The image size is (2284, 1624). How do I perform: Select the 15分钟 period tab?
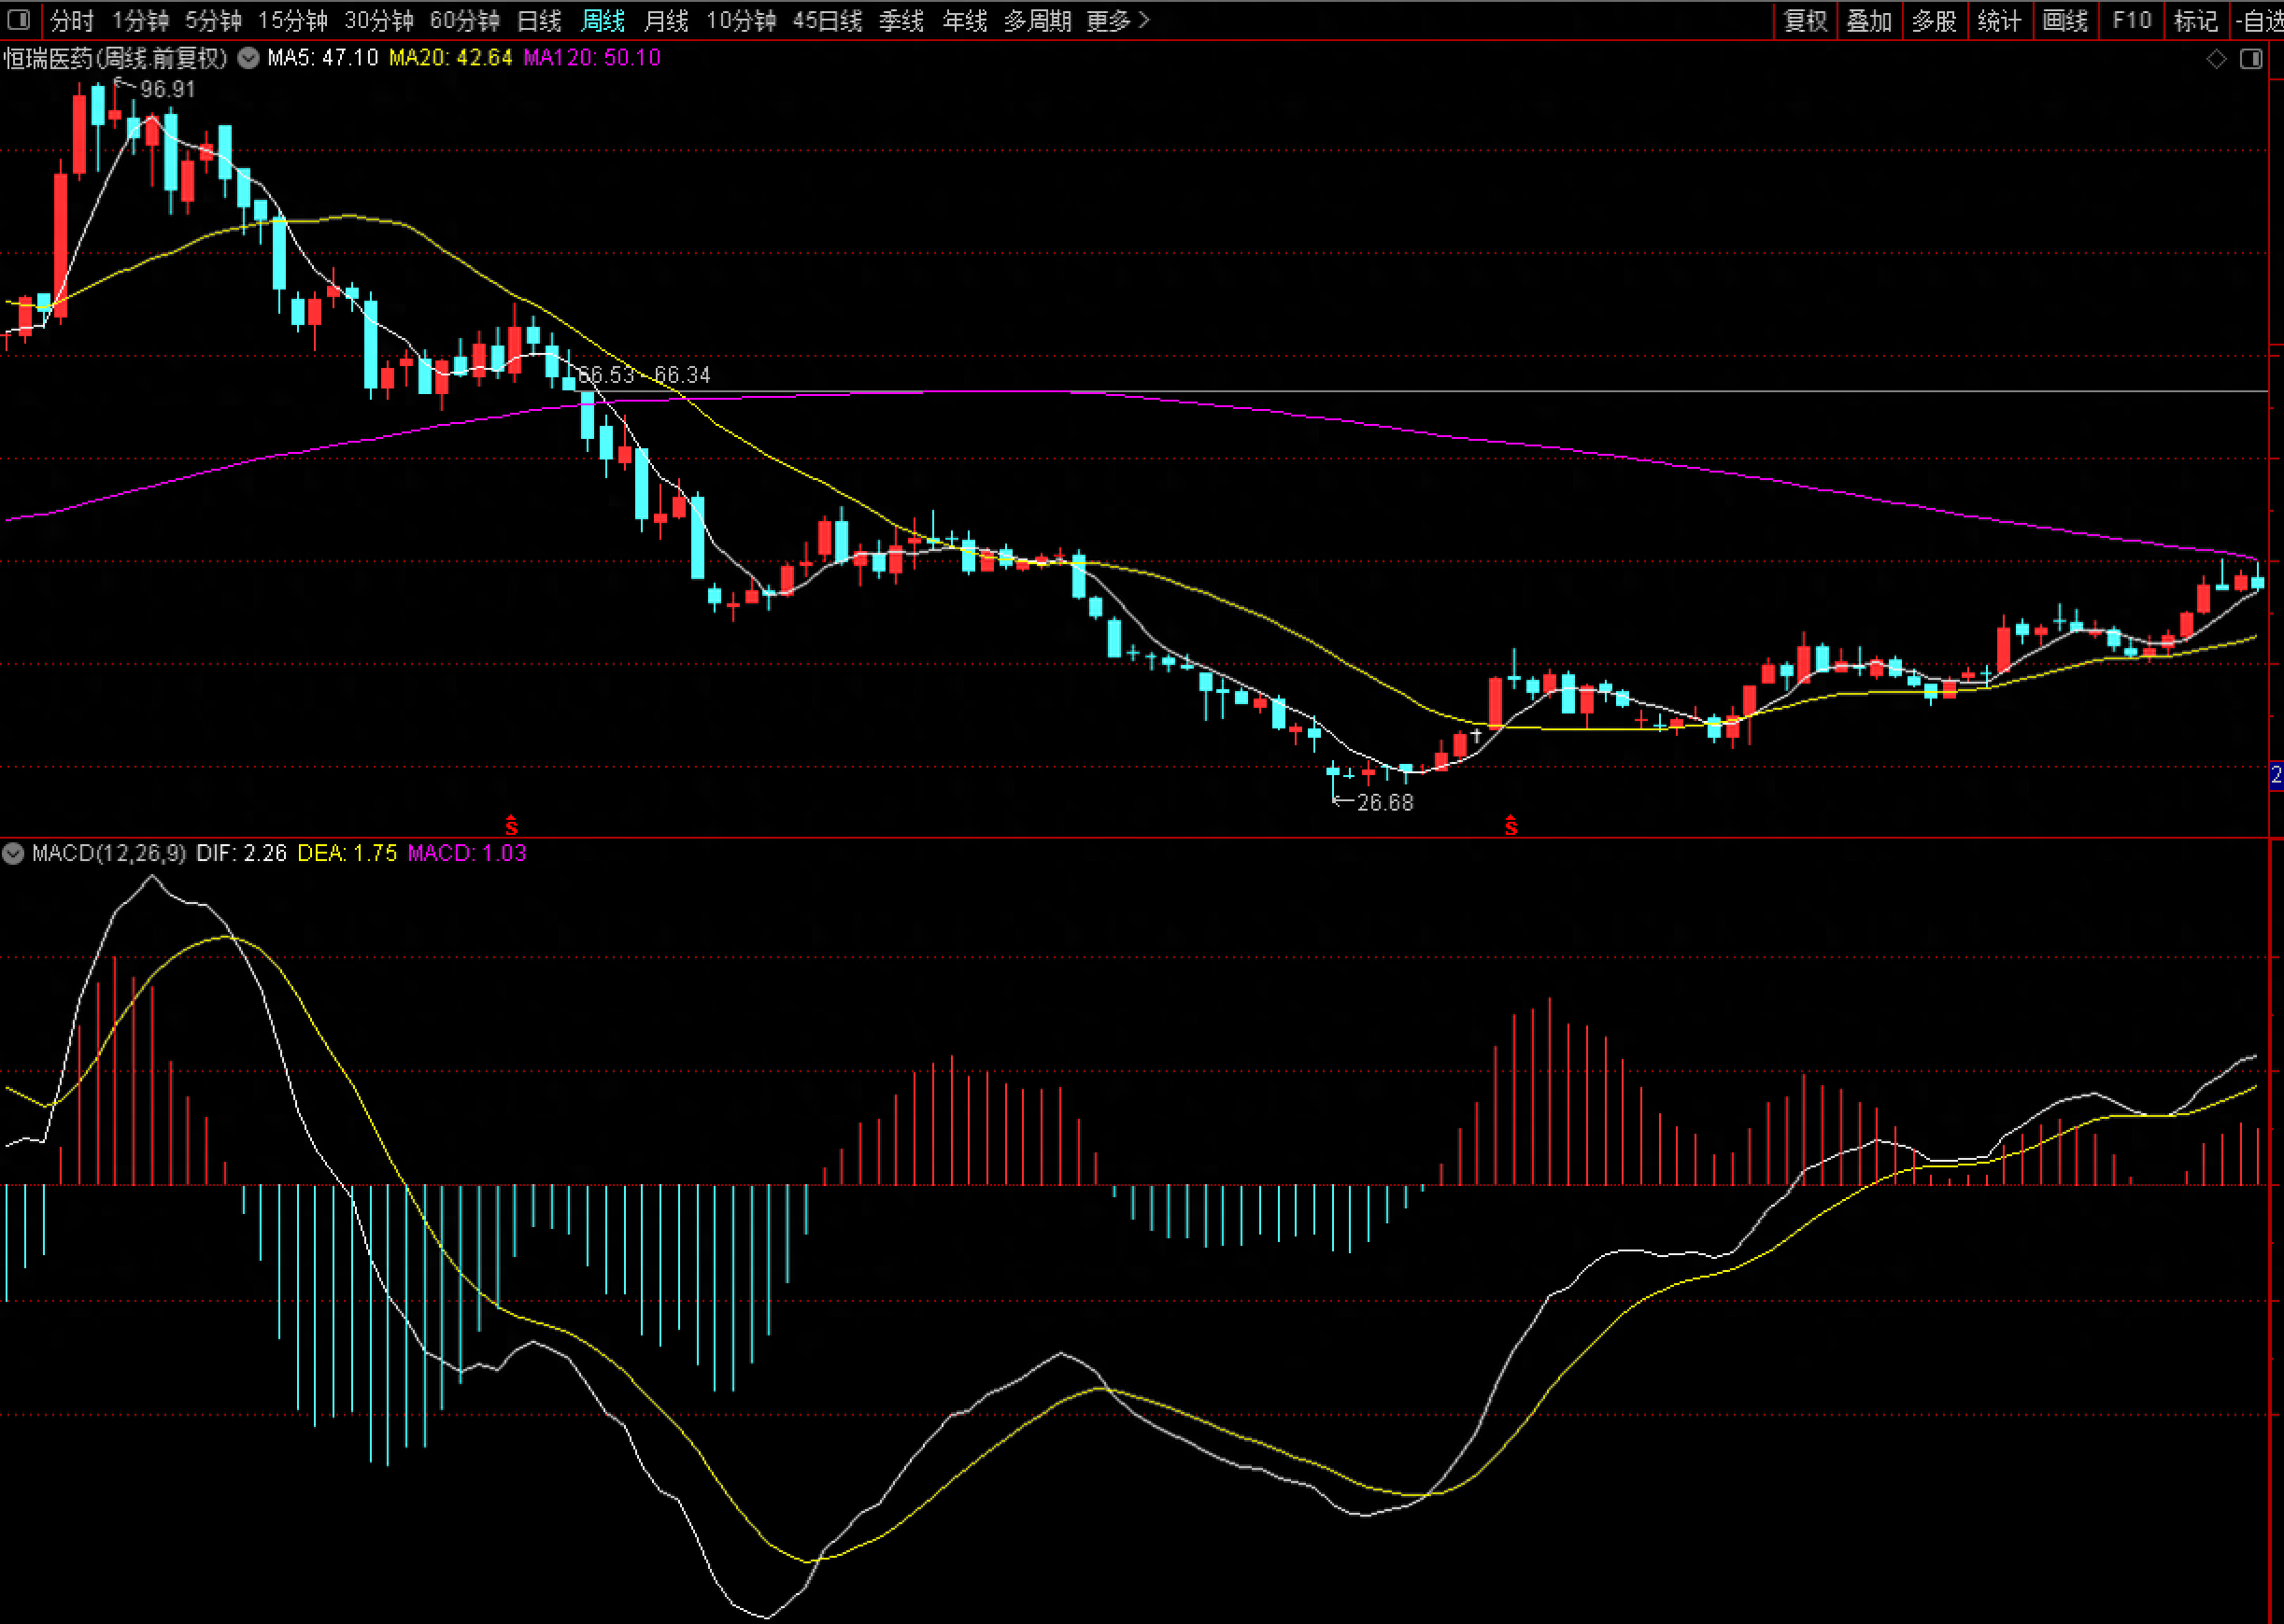click(293, 20)
